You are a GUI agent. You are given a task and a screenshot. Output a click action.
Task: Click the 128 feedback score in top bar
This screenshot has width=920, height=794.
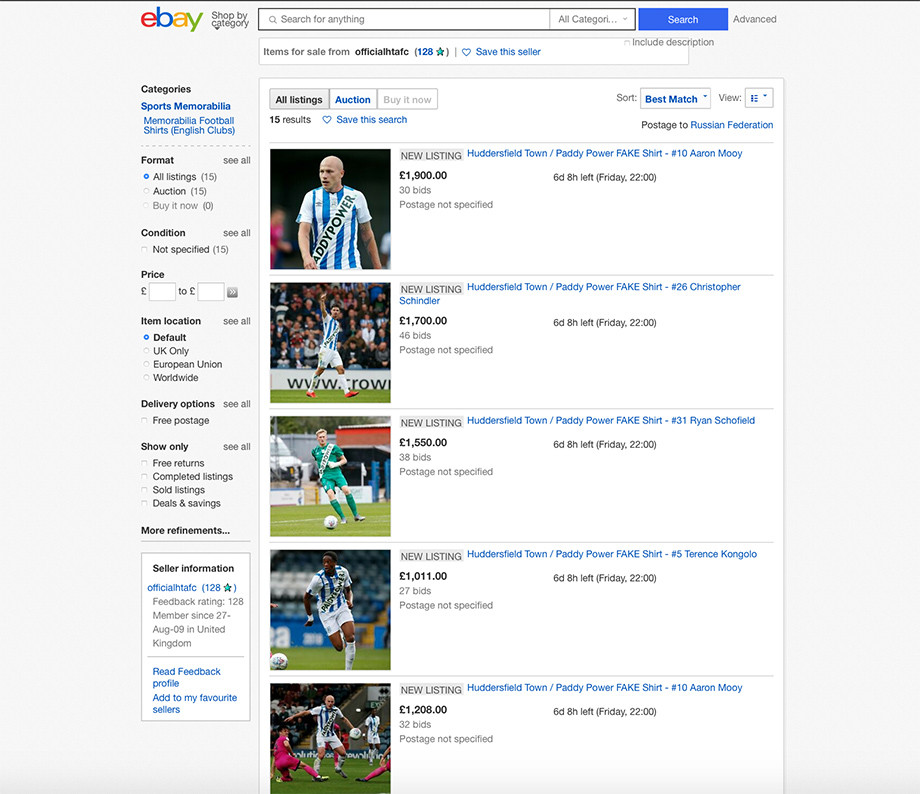[x=425, y=52]
